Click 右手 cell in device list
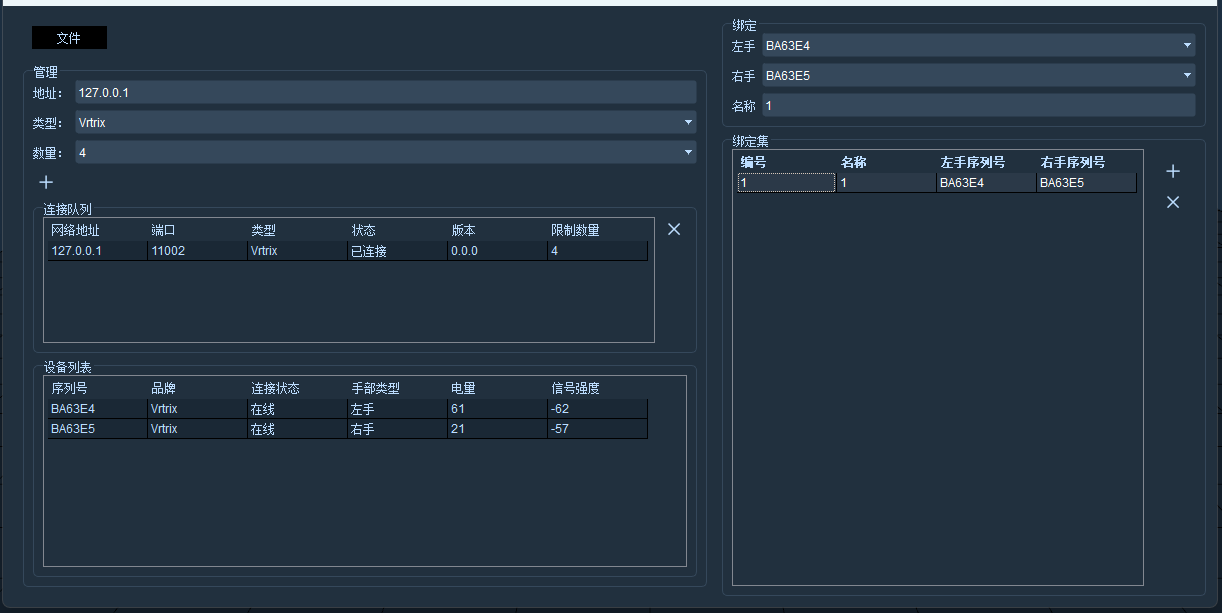 click(x=397, y=429)
